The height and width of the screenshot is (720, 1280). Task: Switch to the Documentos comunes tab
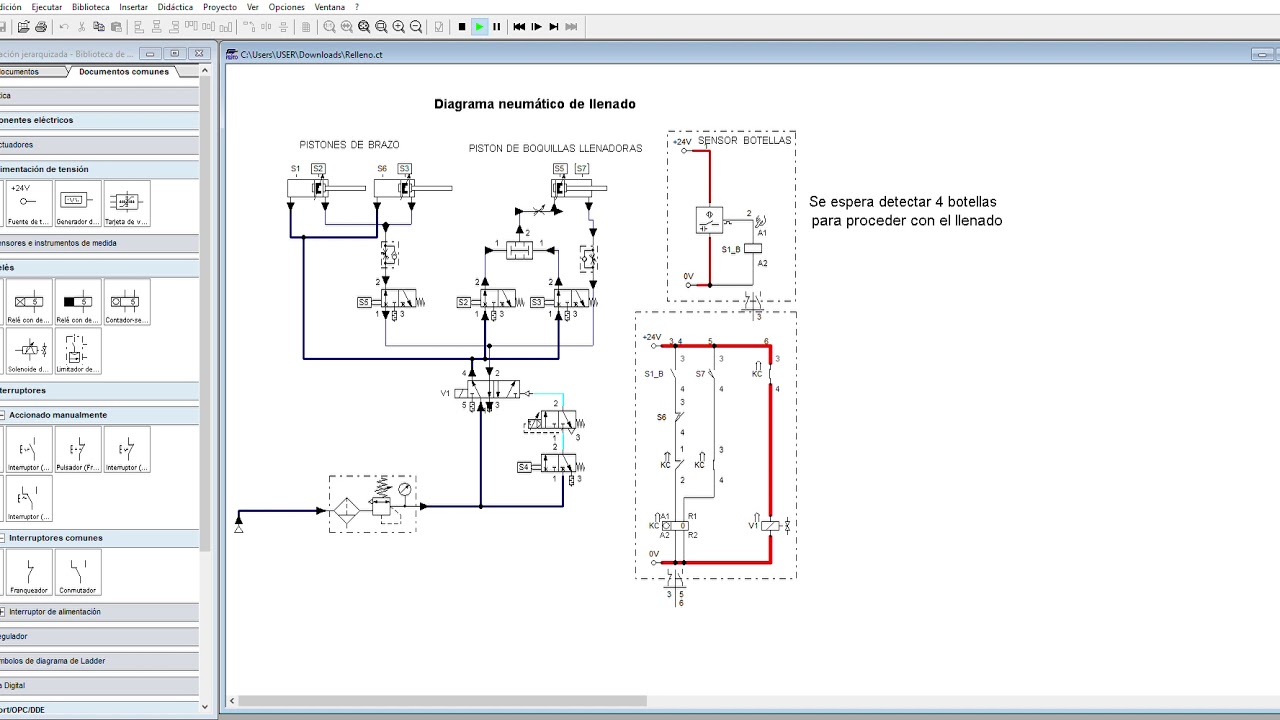(124, 72)
